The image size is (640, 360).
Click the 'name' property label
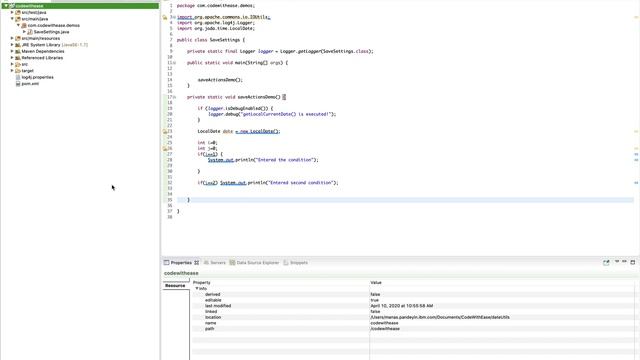pos(211,323)
